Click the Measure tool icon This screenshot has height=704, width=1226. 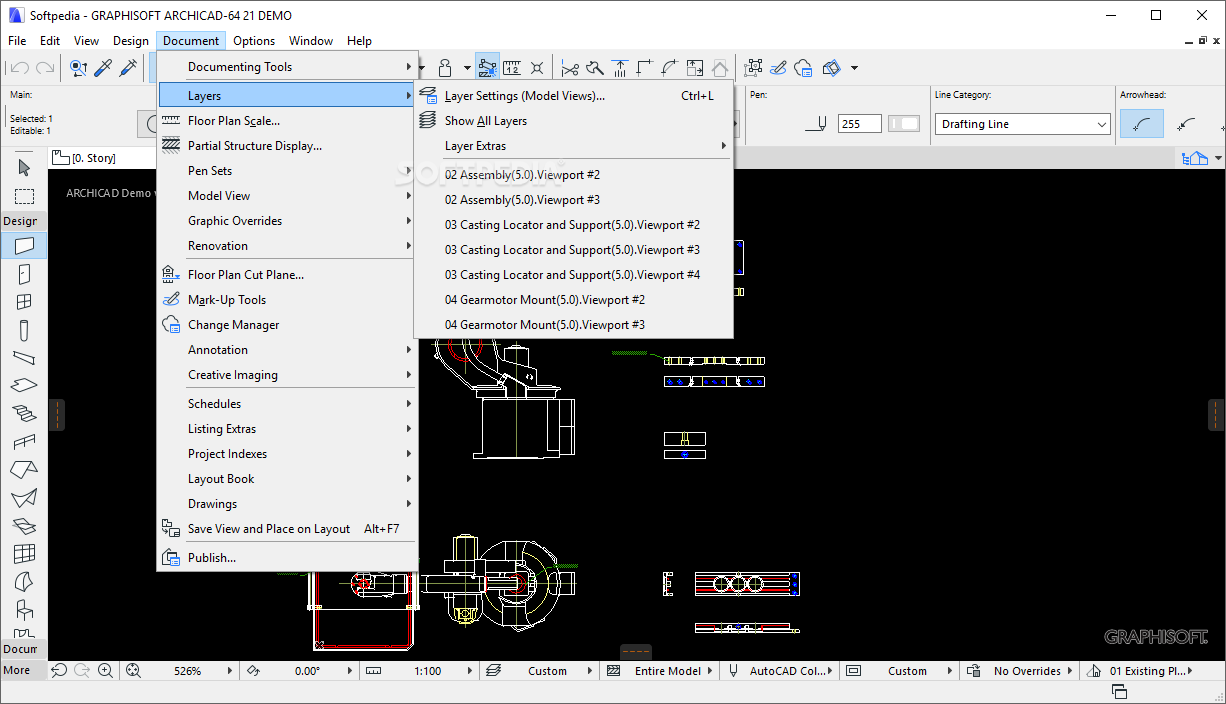point(512,68)
